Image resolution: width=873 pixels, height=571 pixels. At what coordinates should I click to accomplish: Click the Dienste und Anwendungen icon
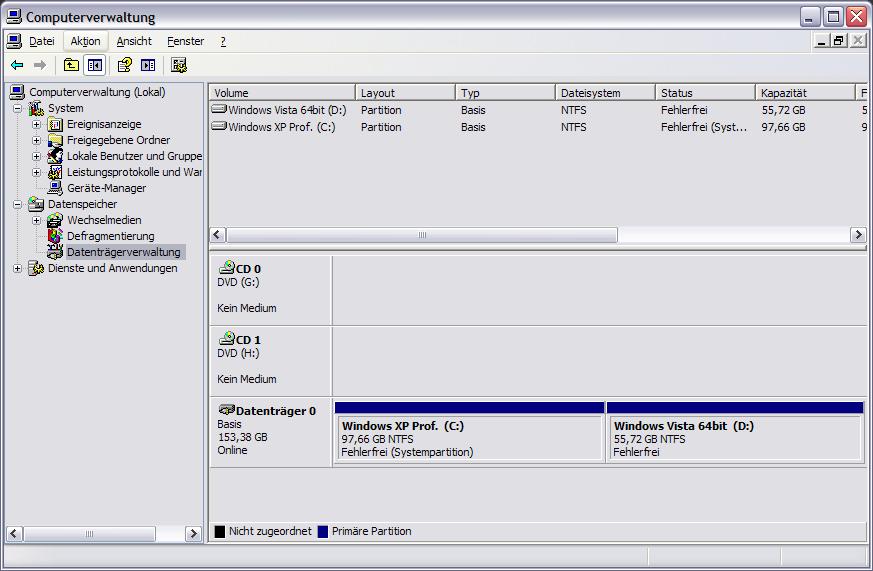(x=36, y=268)
